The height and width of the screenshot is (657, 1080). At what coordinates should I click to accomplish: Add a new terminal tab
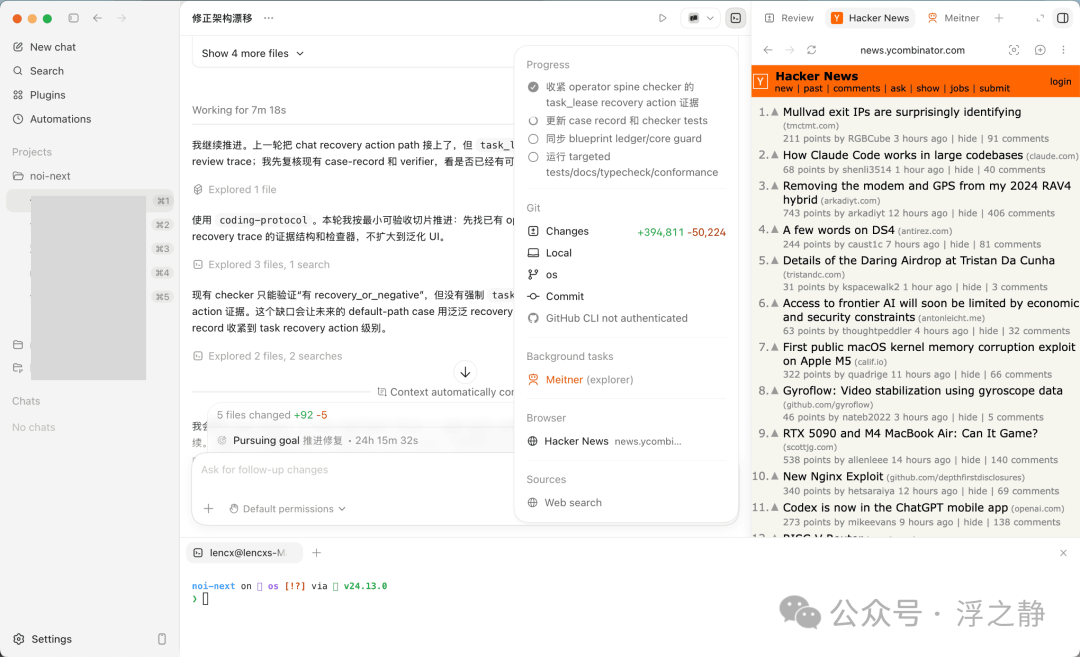click(317, 552)
